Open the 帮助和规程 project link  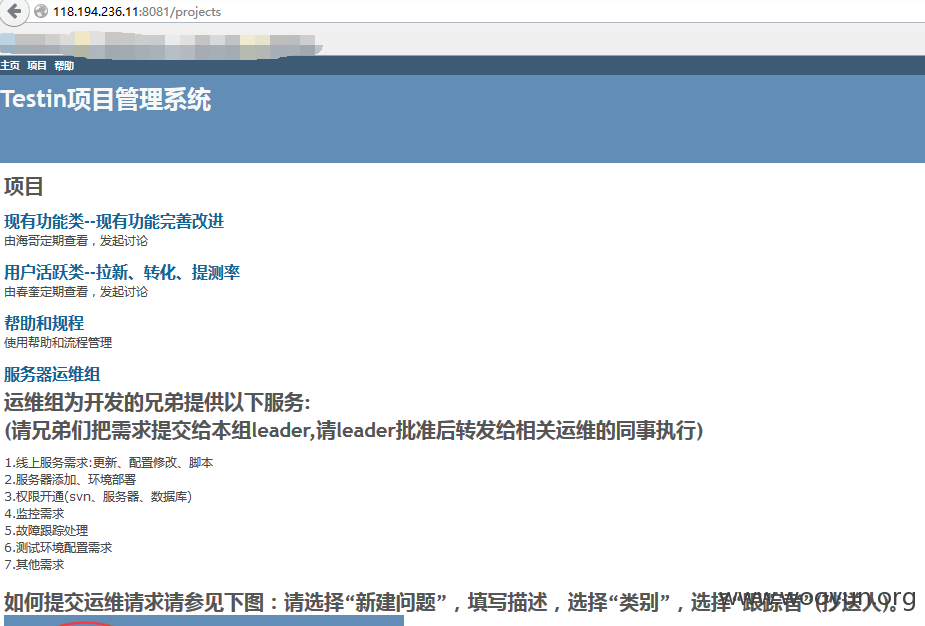44,323
